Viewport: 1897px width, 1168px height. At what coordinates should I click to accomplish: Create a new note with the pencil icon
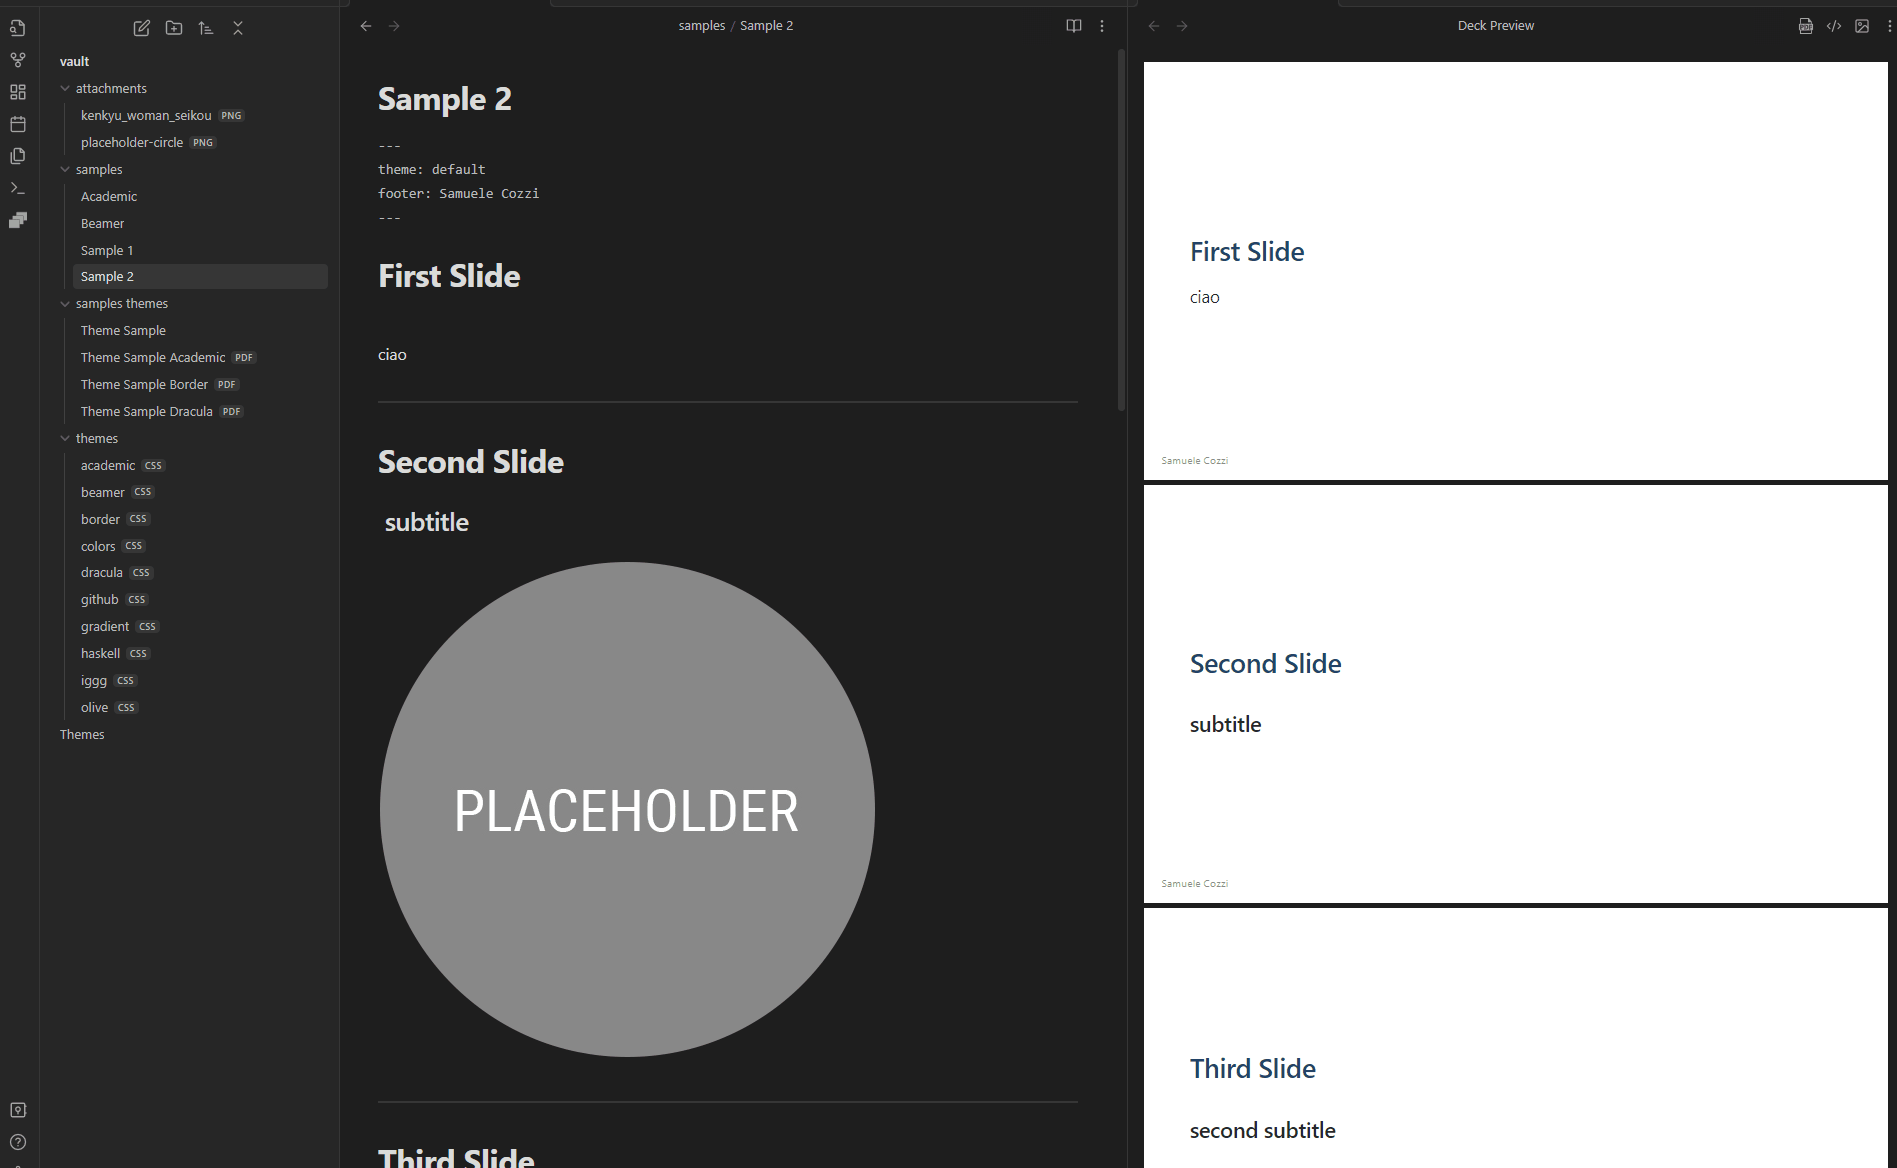(x=142, y=28)
